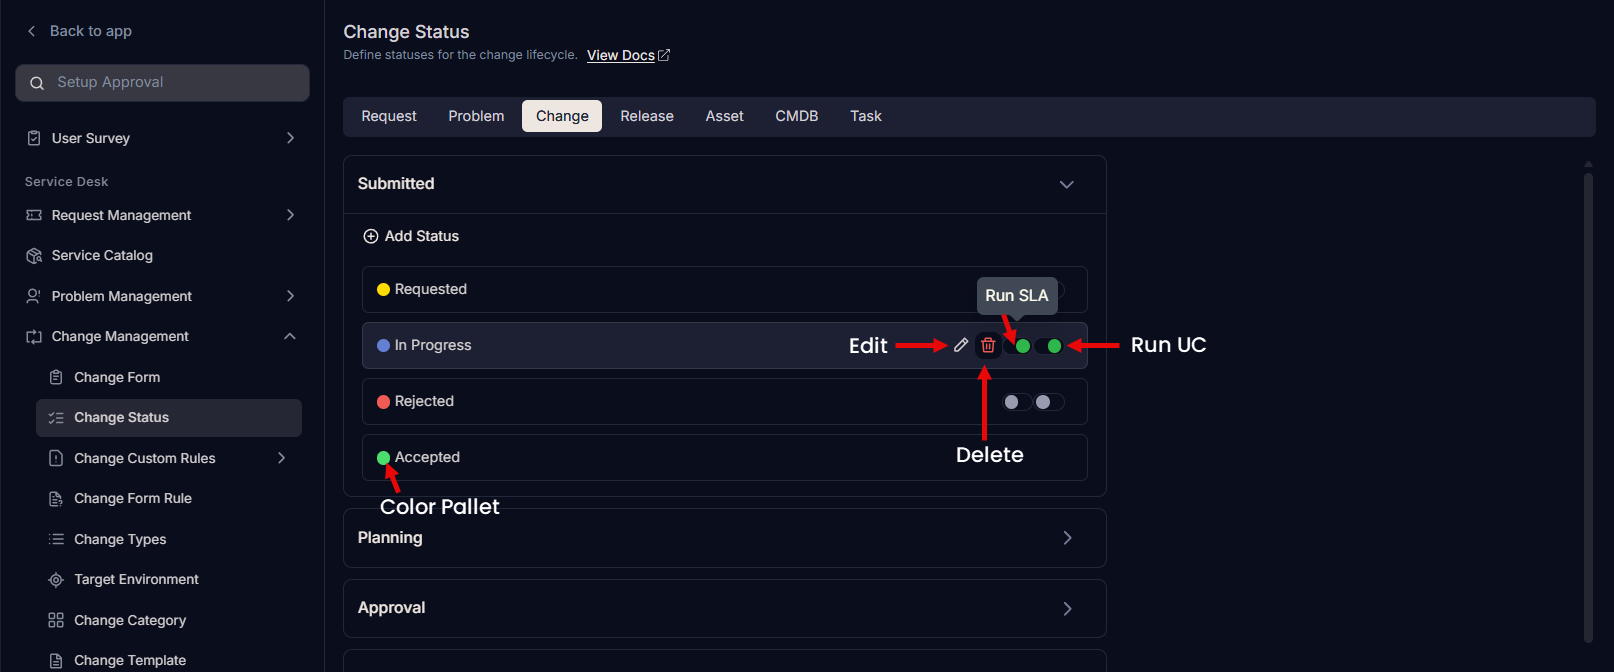Open Target Environment via its target icon
Image resolution: width=1614 pixels, height=672 pixels.
[x=56, y=580]
